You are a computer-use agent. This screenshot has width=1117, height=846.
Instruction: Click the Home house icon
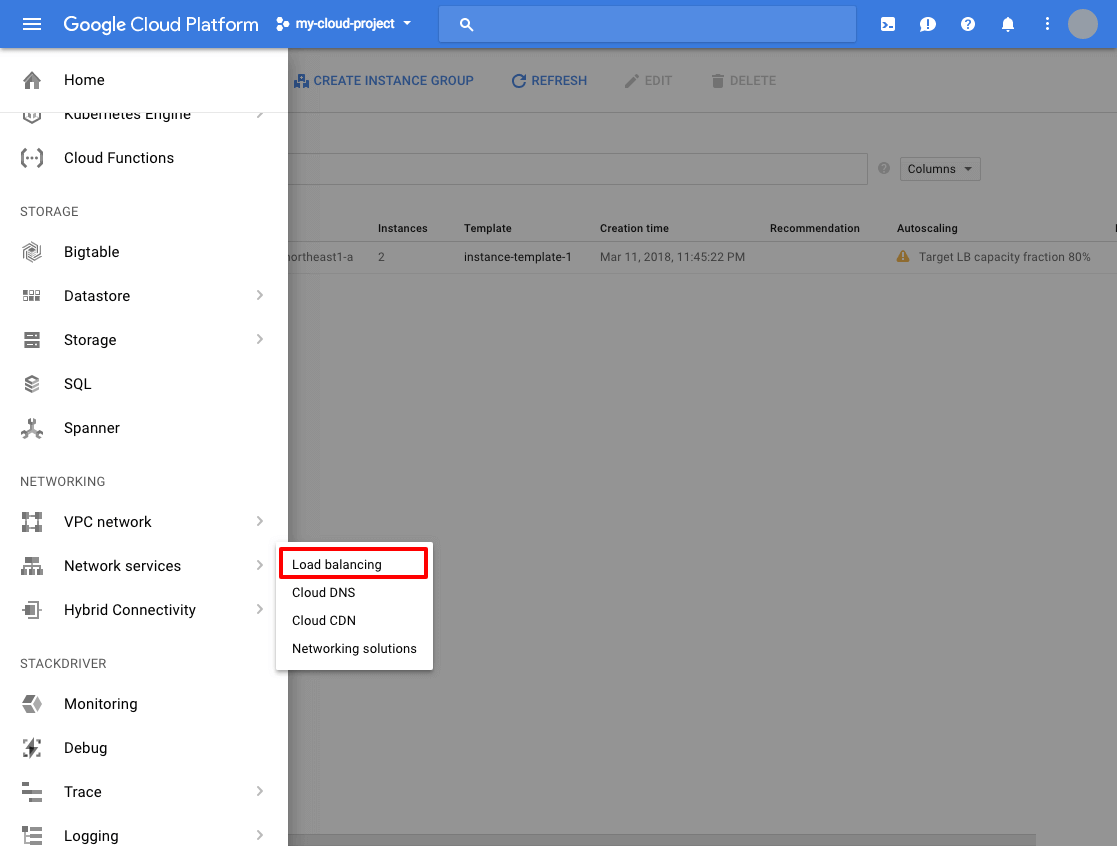pos(32,80)
